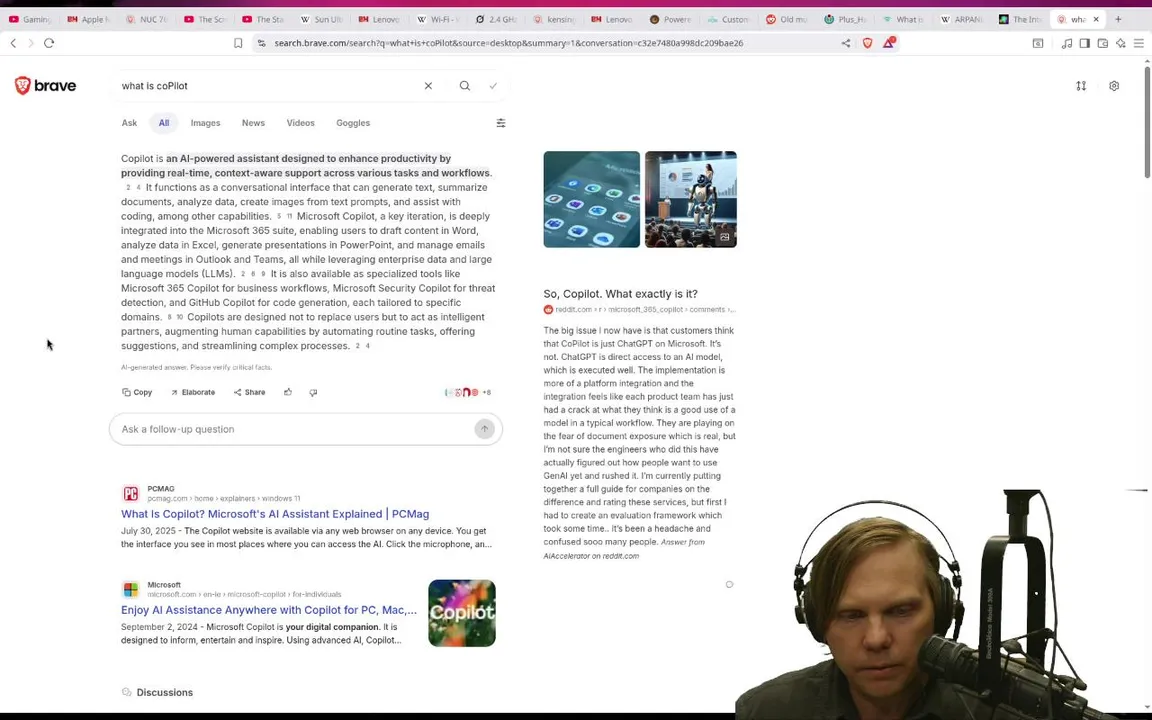Click into the 'what is coPilot' search box
This screenshot has width=1152, height=720.
point(268,86)
